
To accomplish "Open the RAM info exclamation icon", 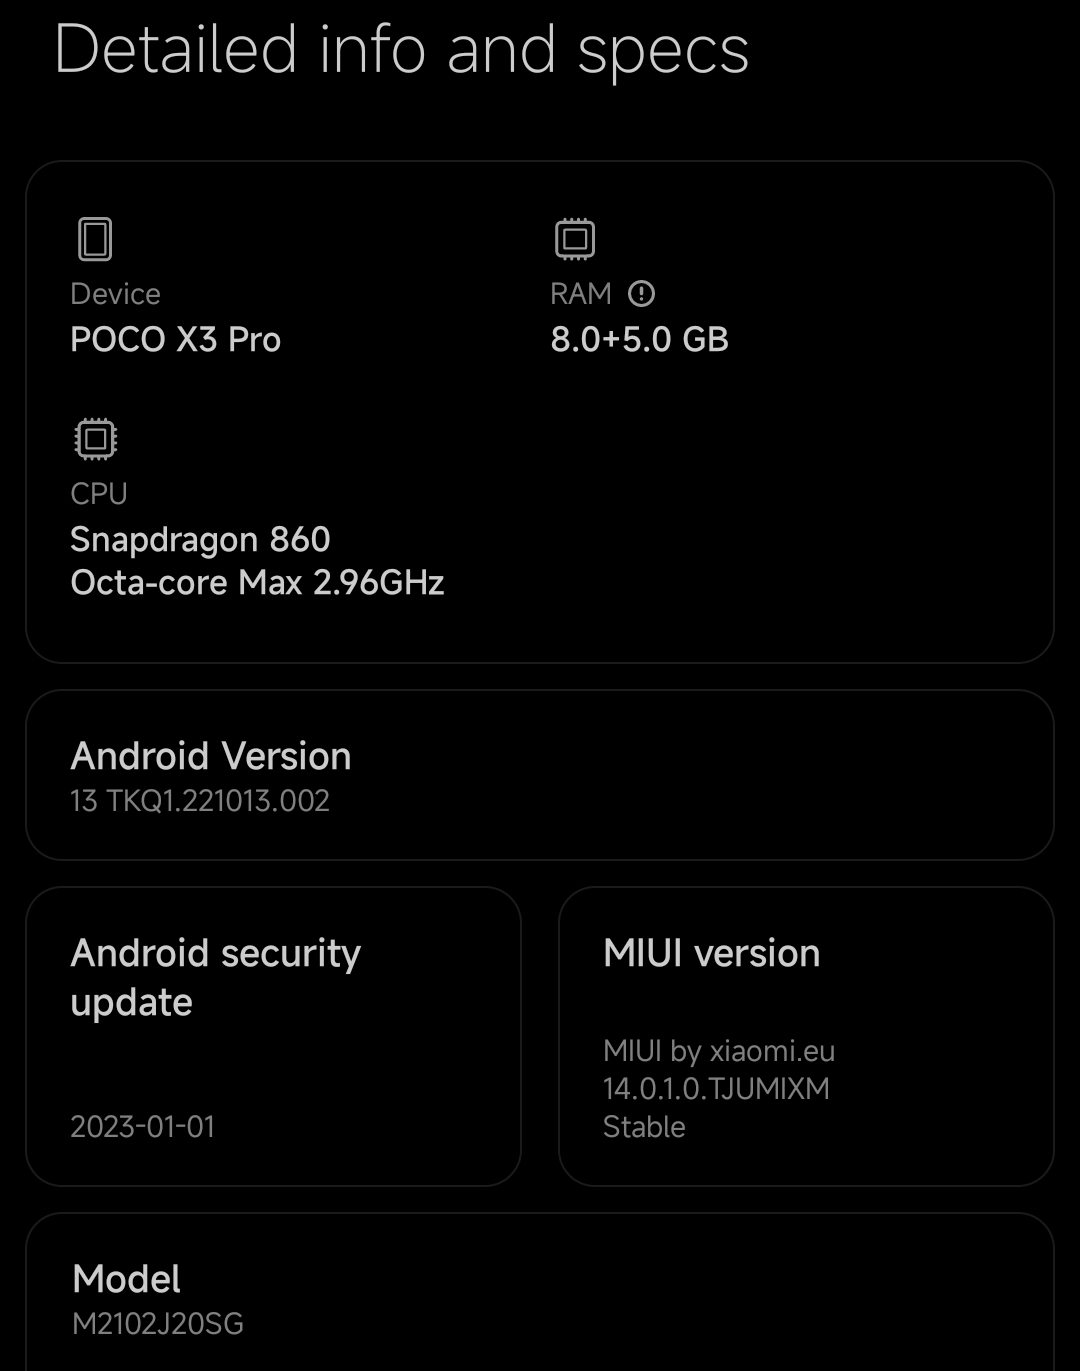I will point(641,294).
